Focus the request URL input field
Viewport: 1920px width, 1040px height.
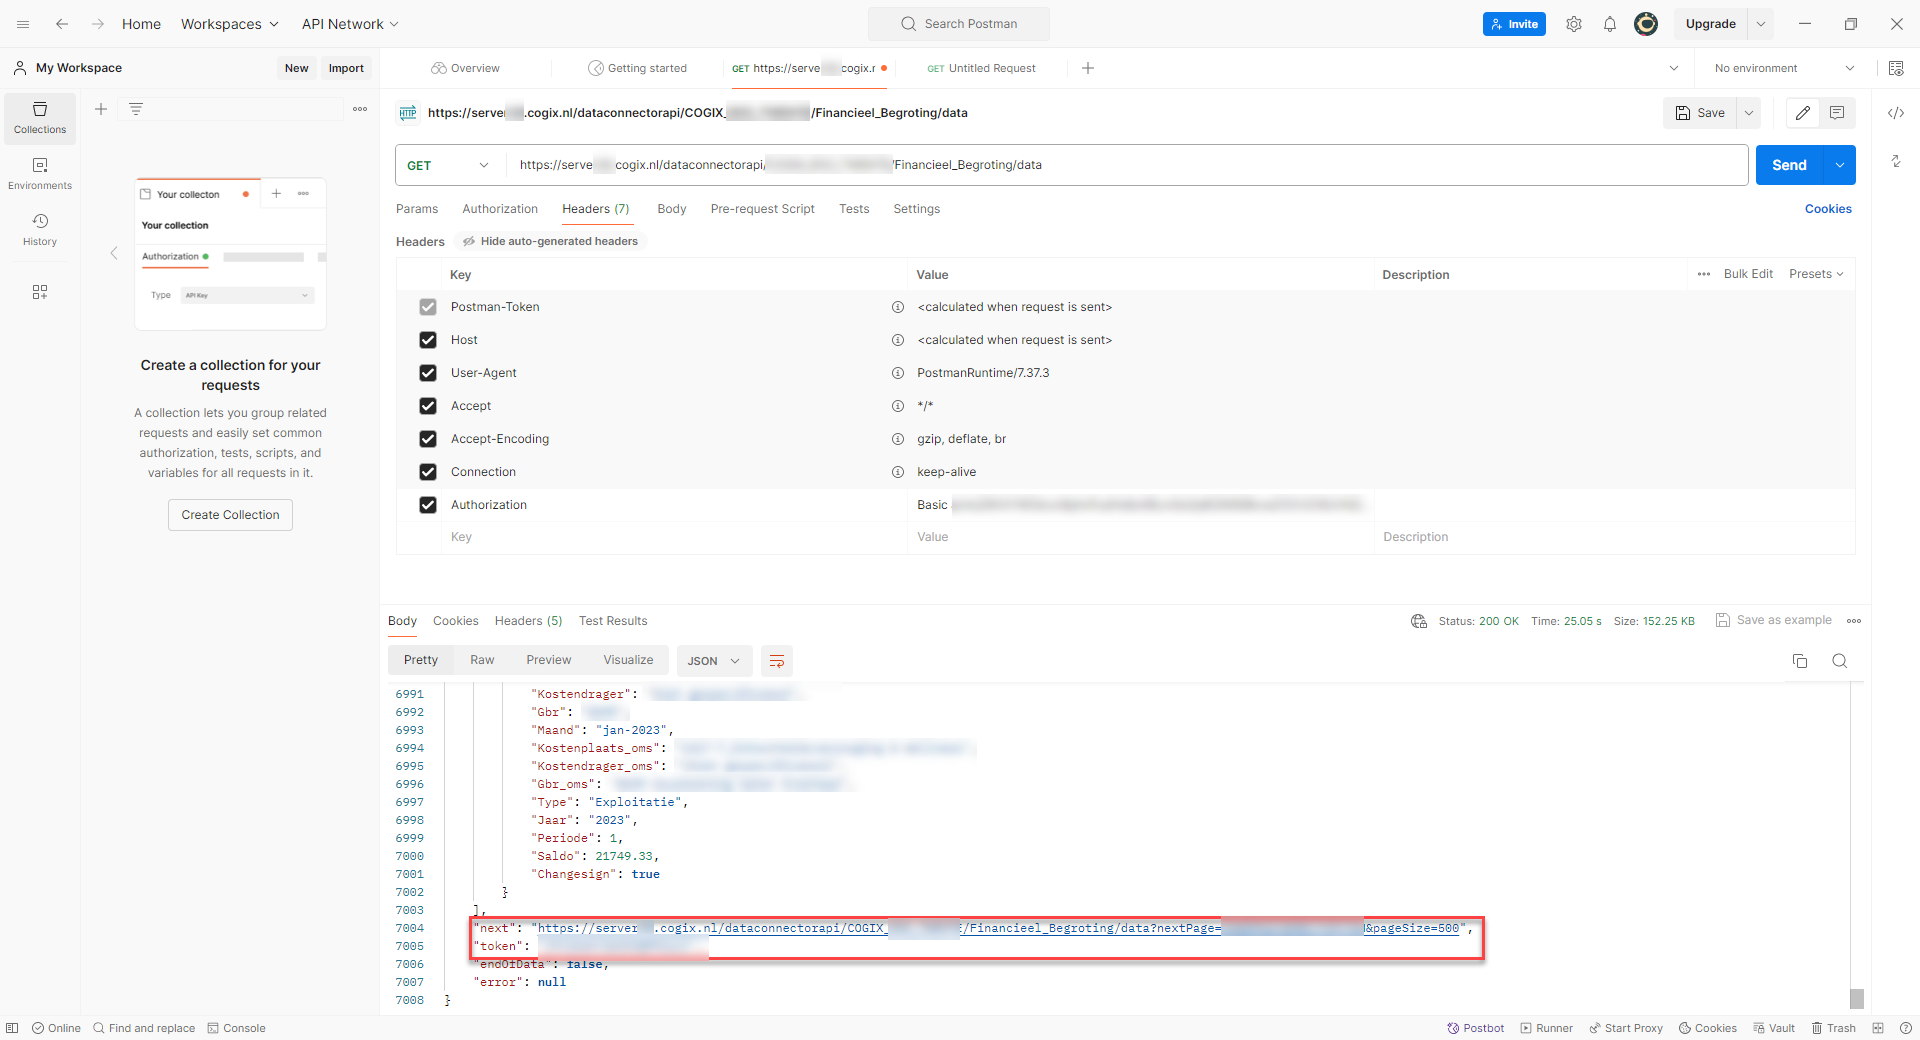pyautogui.click(x=1127, y=165)
